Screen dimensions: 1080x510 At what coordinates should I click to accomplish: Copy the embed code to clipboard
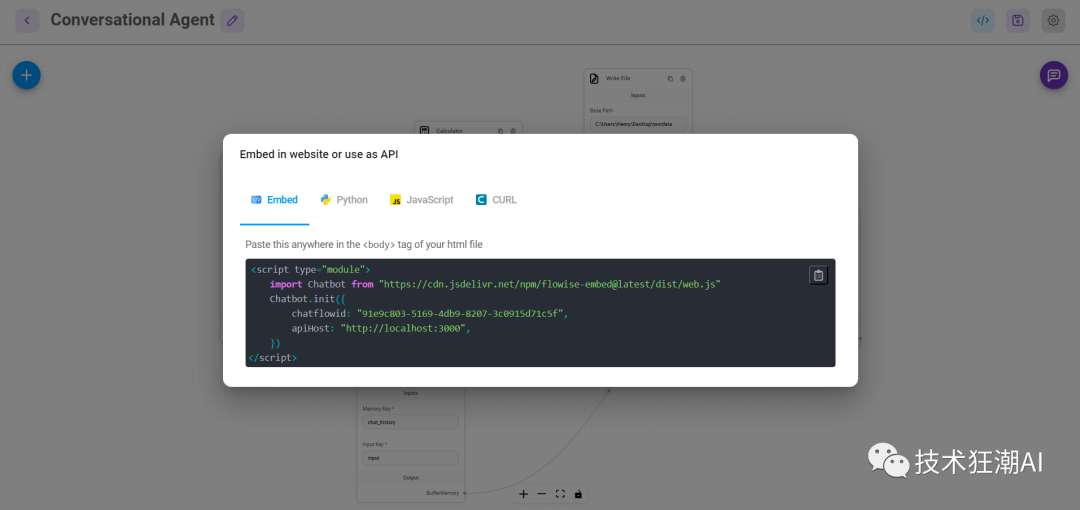click(x=818, y=275)
